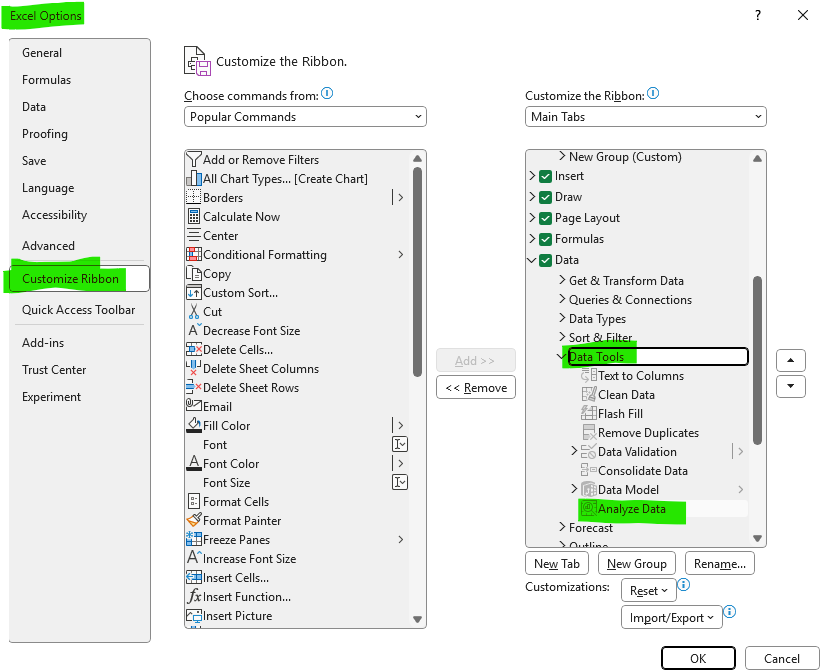
Task: Select the Decrease Font Size icon
Action: click(x=194, y=330)
